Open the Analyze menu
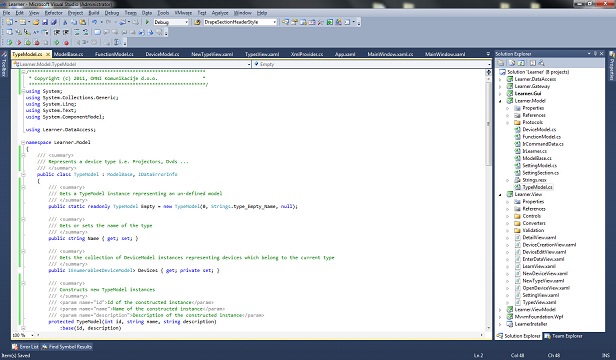The width and height of the screenshot is (616, 360). [220, 13]
